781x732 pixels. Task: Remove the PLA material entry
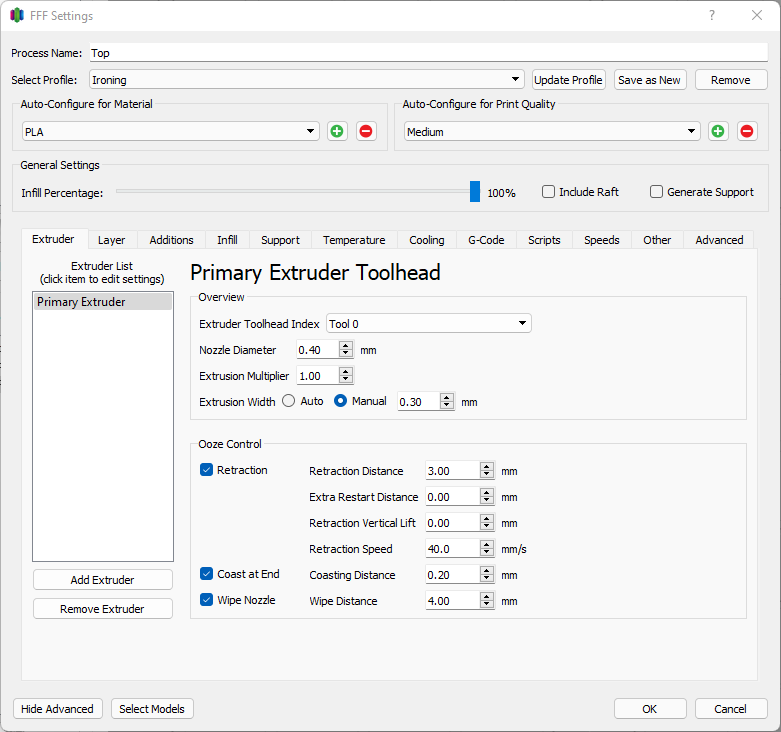(x=366, y=131)
